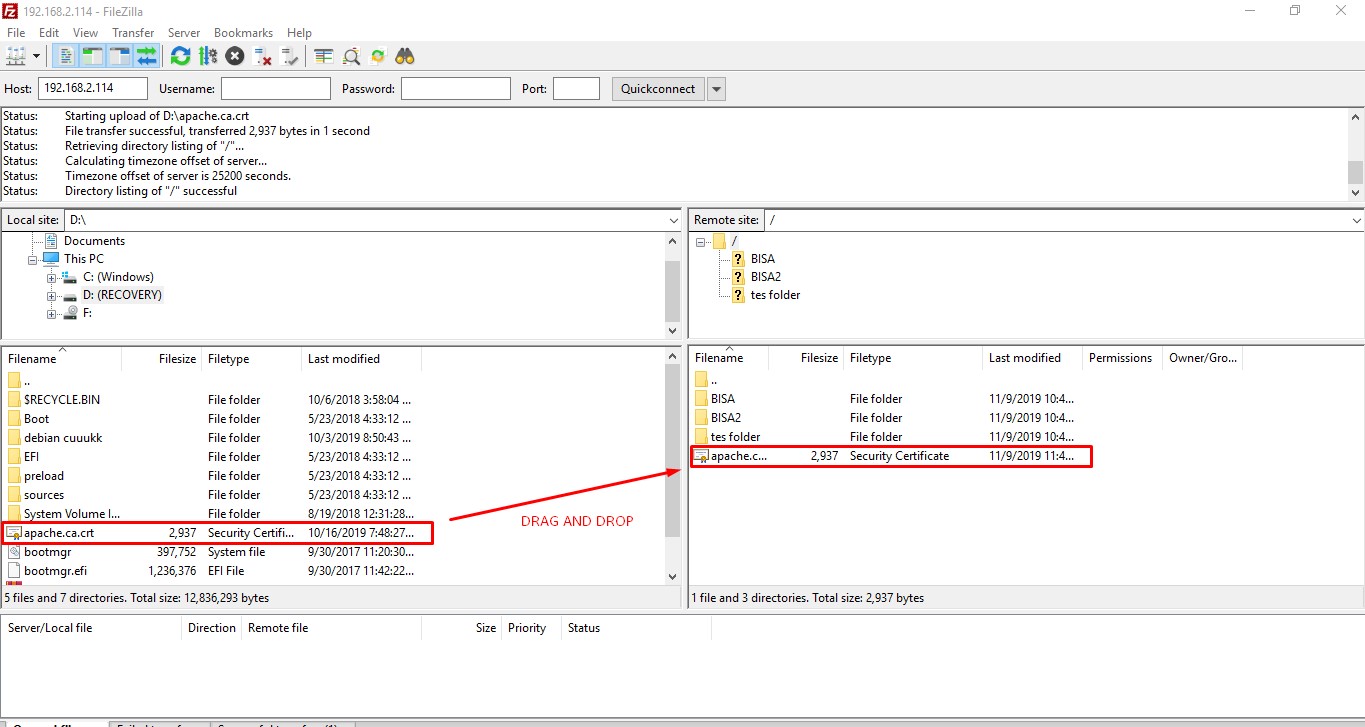This screenshot has height=727, width=1365.
Task: Click the Disconnect from server icon
Action: (263, 55)
